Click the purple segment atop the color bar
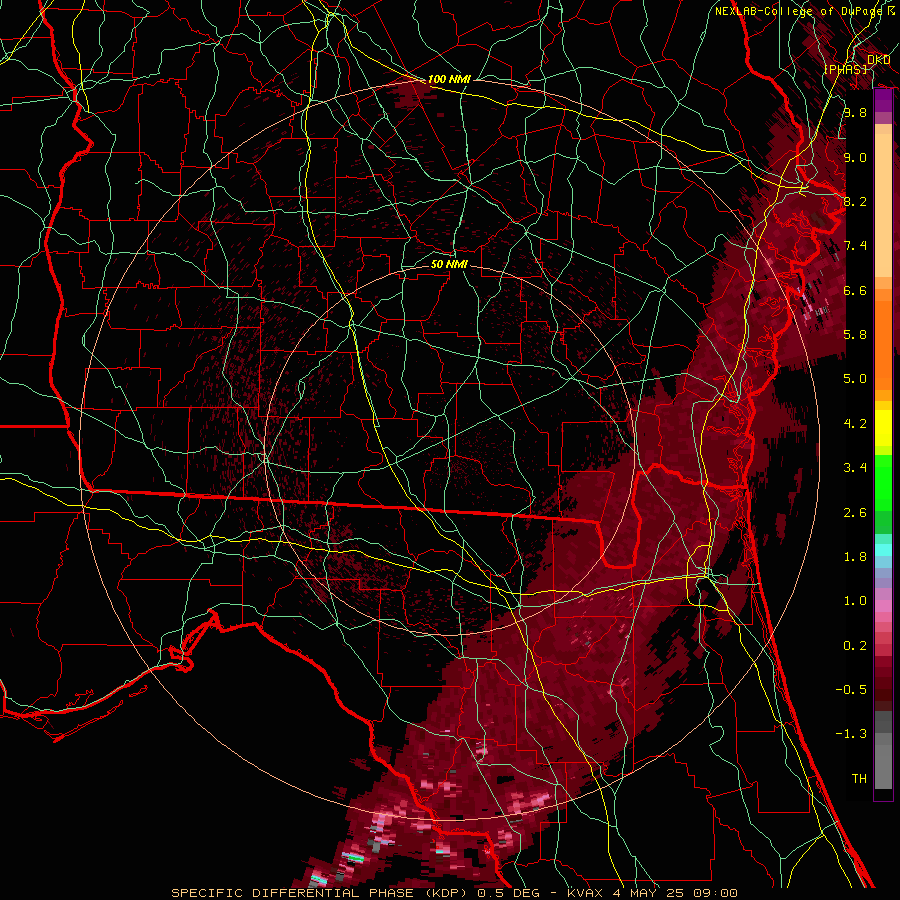Screen dimensions: 900x900 click(x=883, y=101)
